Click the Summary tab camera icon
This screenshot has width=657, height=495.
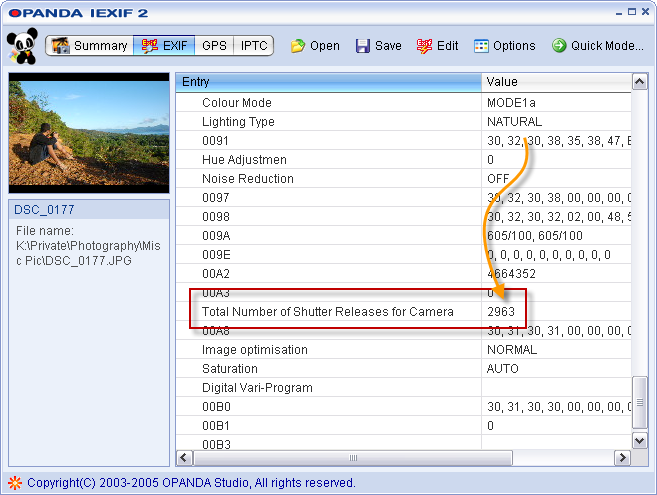(60, 45)
